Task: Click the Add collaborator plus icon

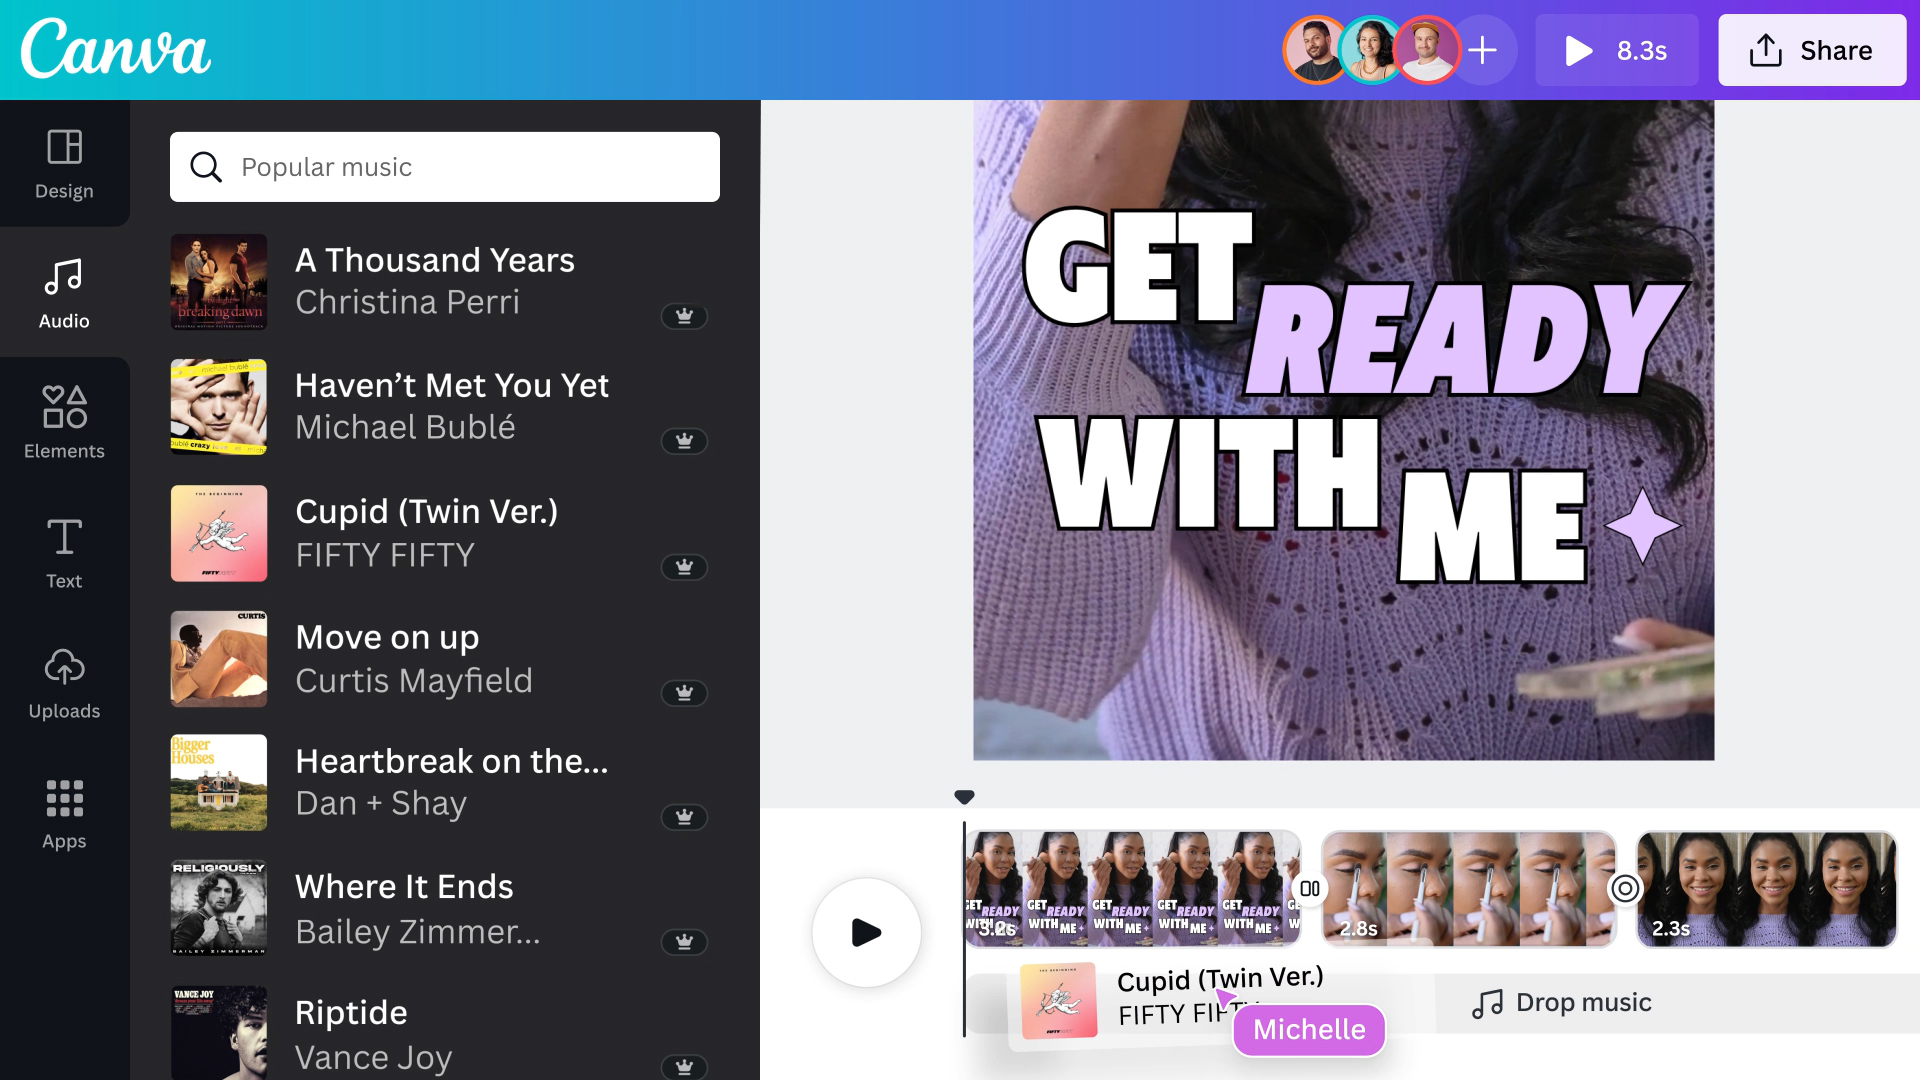Action: (1485, 50)
